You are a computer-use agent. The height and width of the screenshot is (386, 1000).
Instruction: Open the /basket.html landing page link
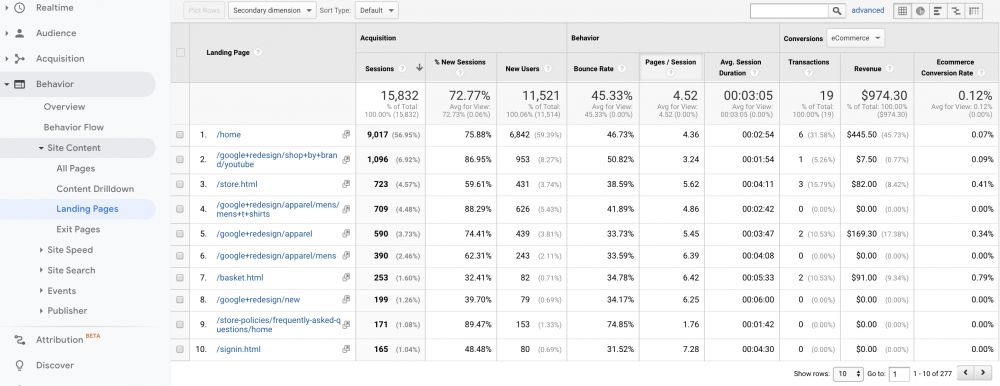pyautogui.click(x=240, y=278)
